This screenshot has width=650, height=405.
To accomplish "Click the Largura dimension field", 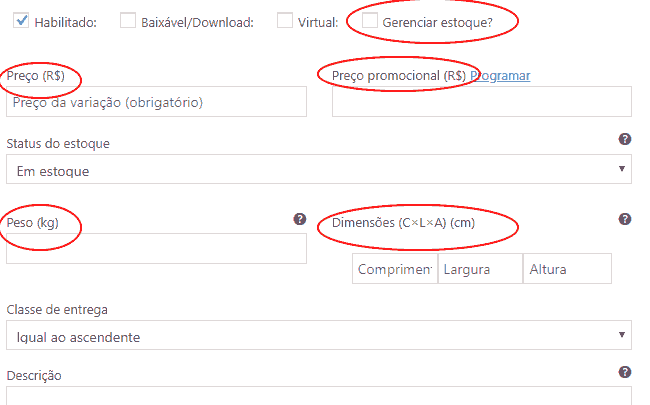I will tap(480, 269).
